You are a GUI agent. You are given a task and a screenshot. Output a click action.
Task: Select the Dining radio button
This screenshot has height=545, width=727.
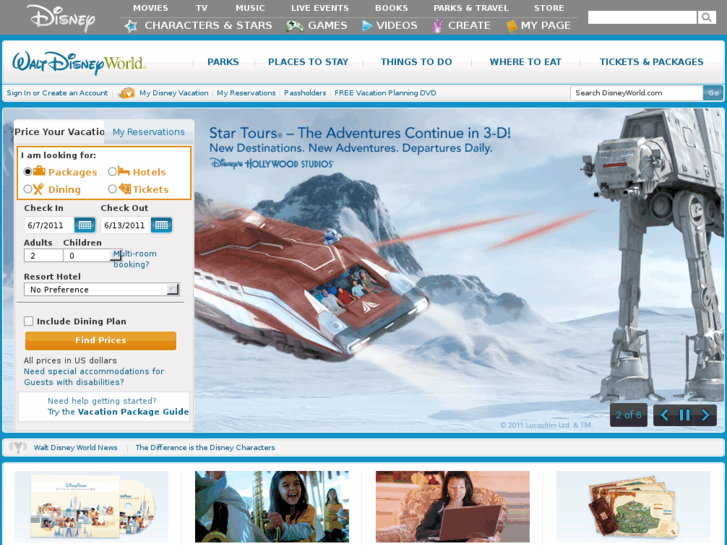[28, 189]
